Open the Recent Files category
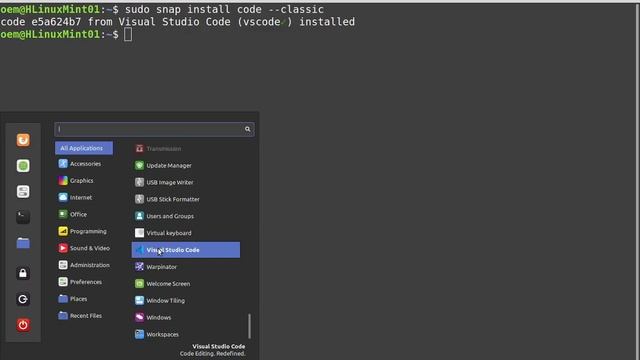This screenshot has width=640, height=360. coord(84,316)
